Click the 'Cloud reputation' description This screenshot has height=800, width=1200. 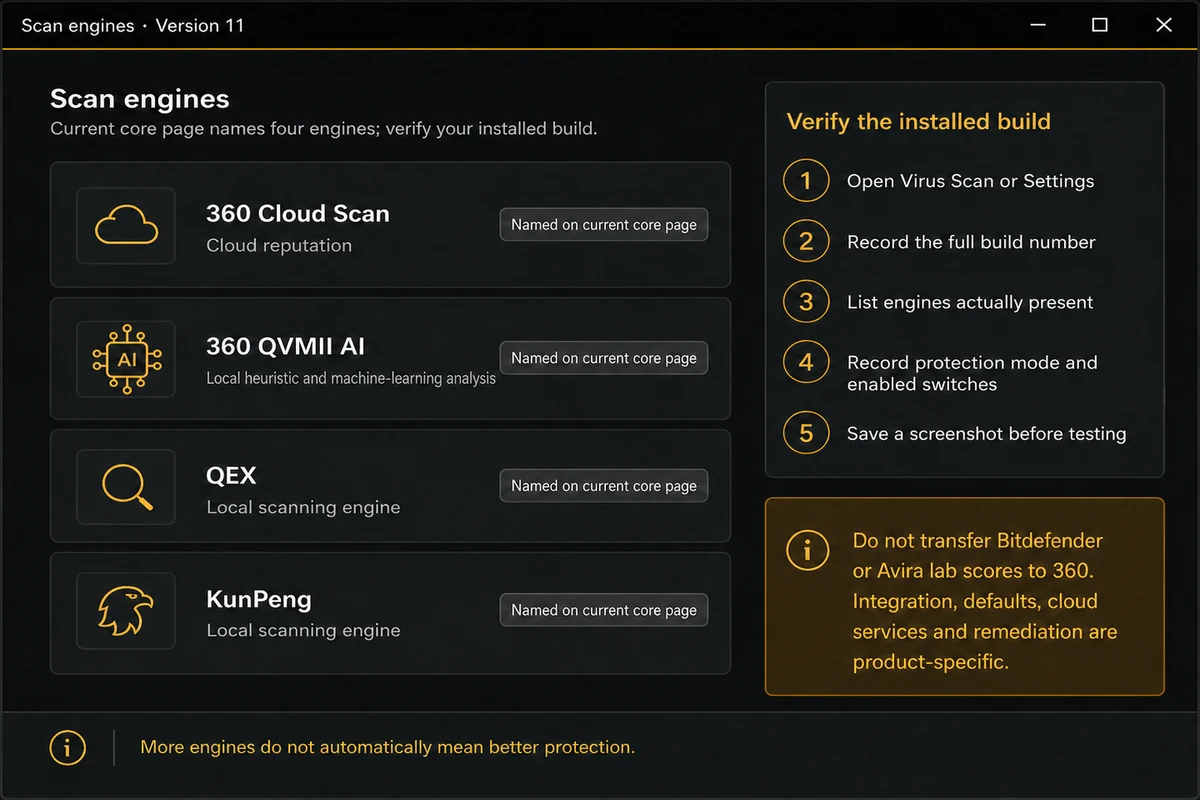click(279, 245)
